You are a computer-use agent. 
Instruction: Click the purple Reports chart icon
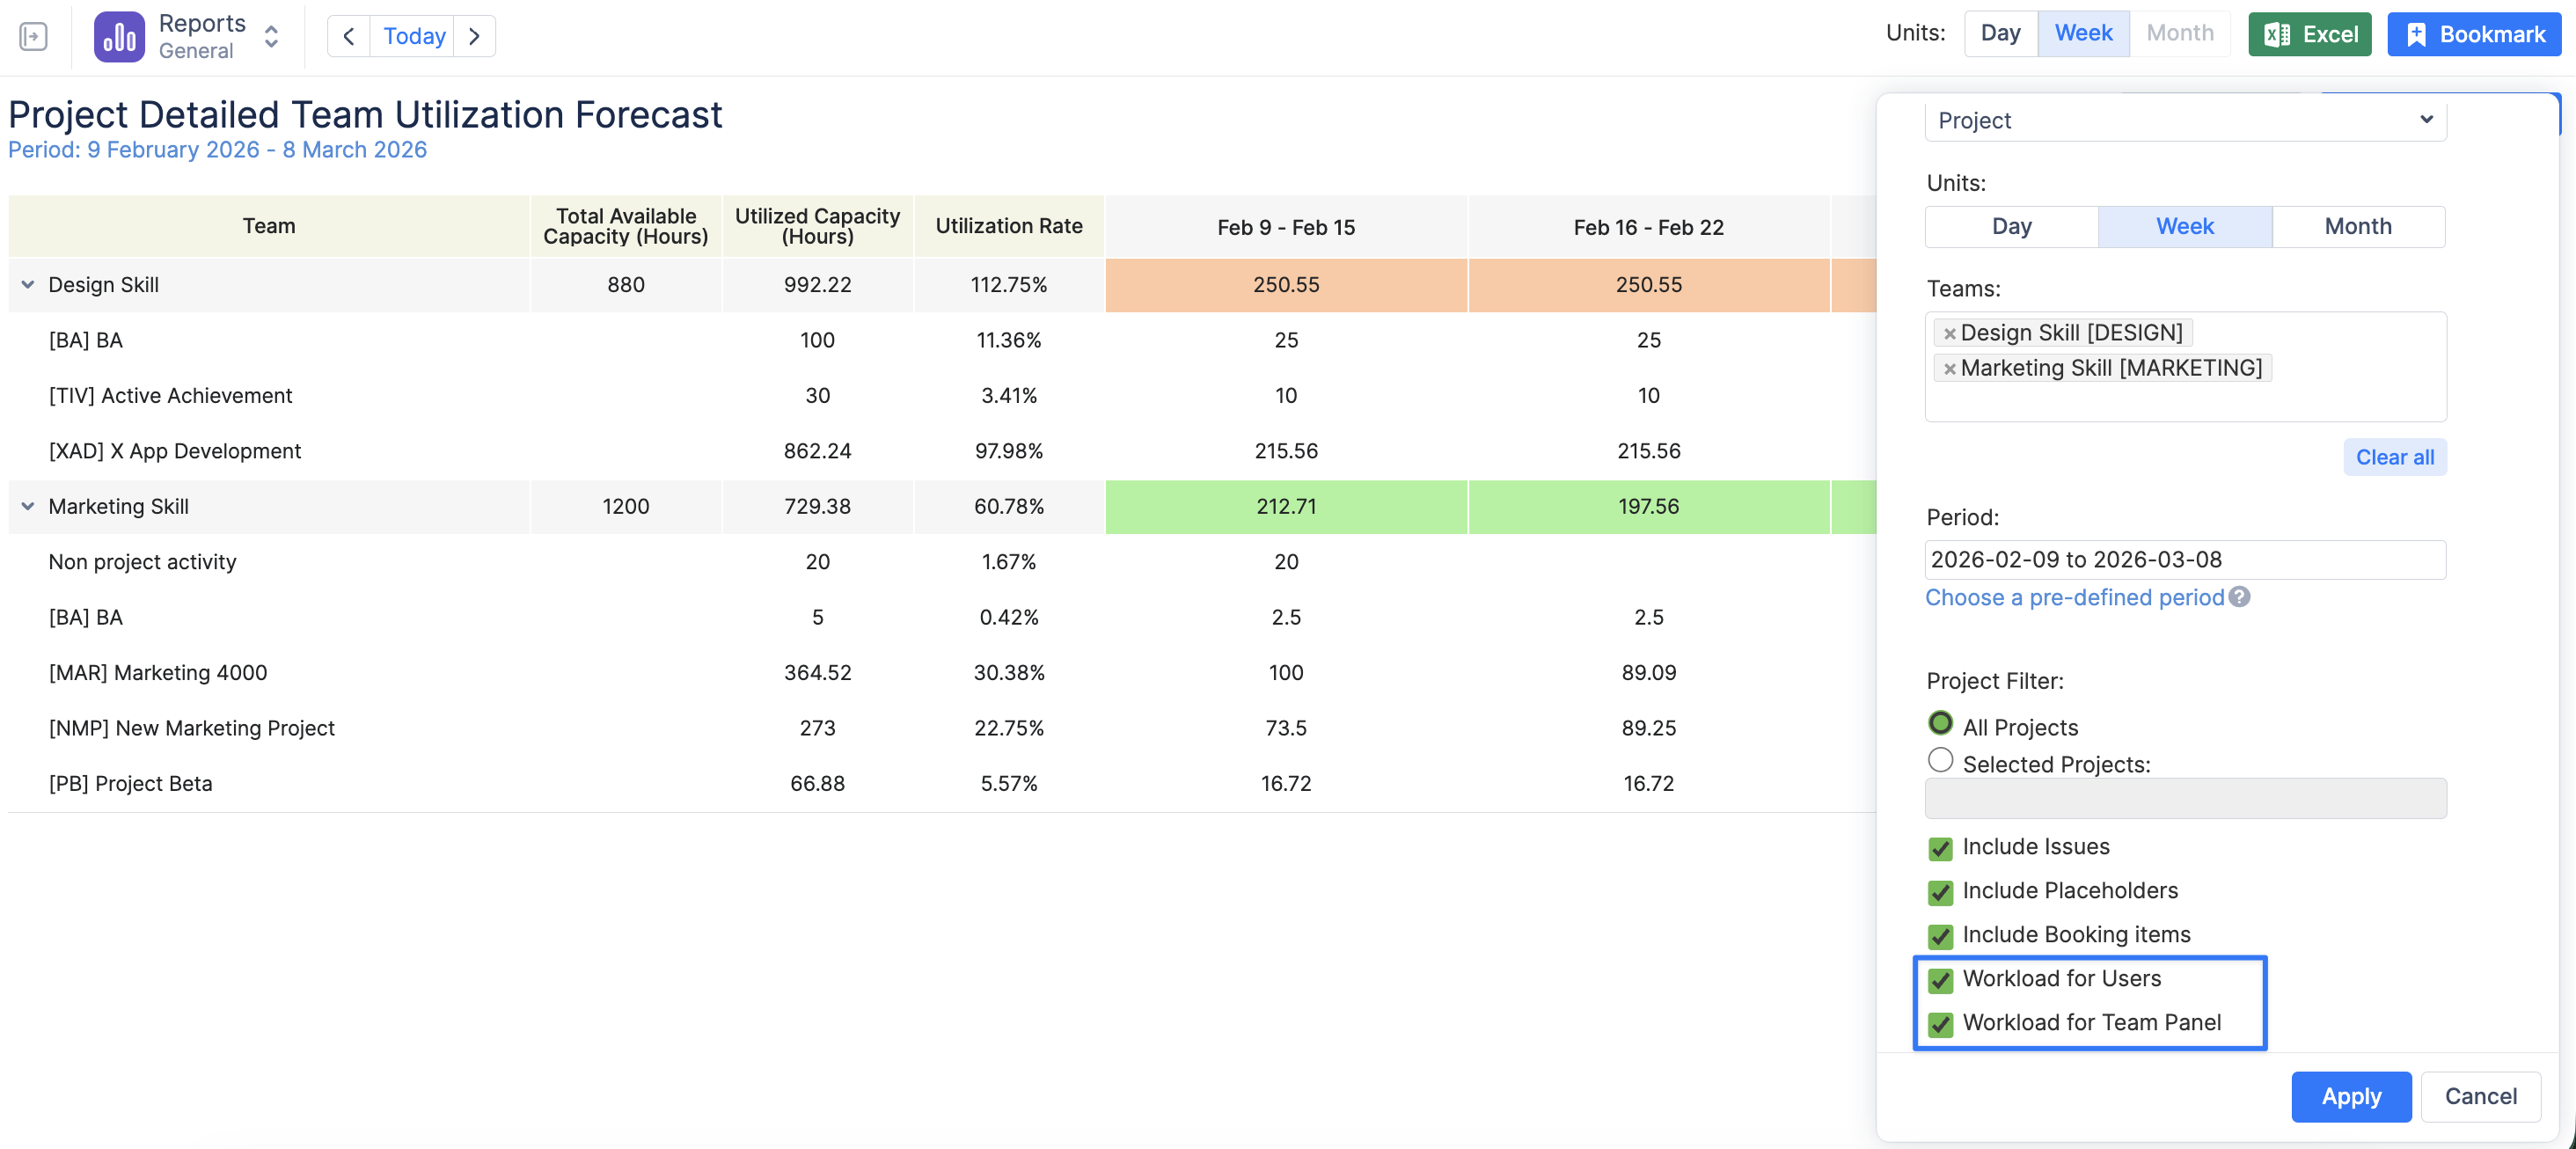click(x=119, y=37)
